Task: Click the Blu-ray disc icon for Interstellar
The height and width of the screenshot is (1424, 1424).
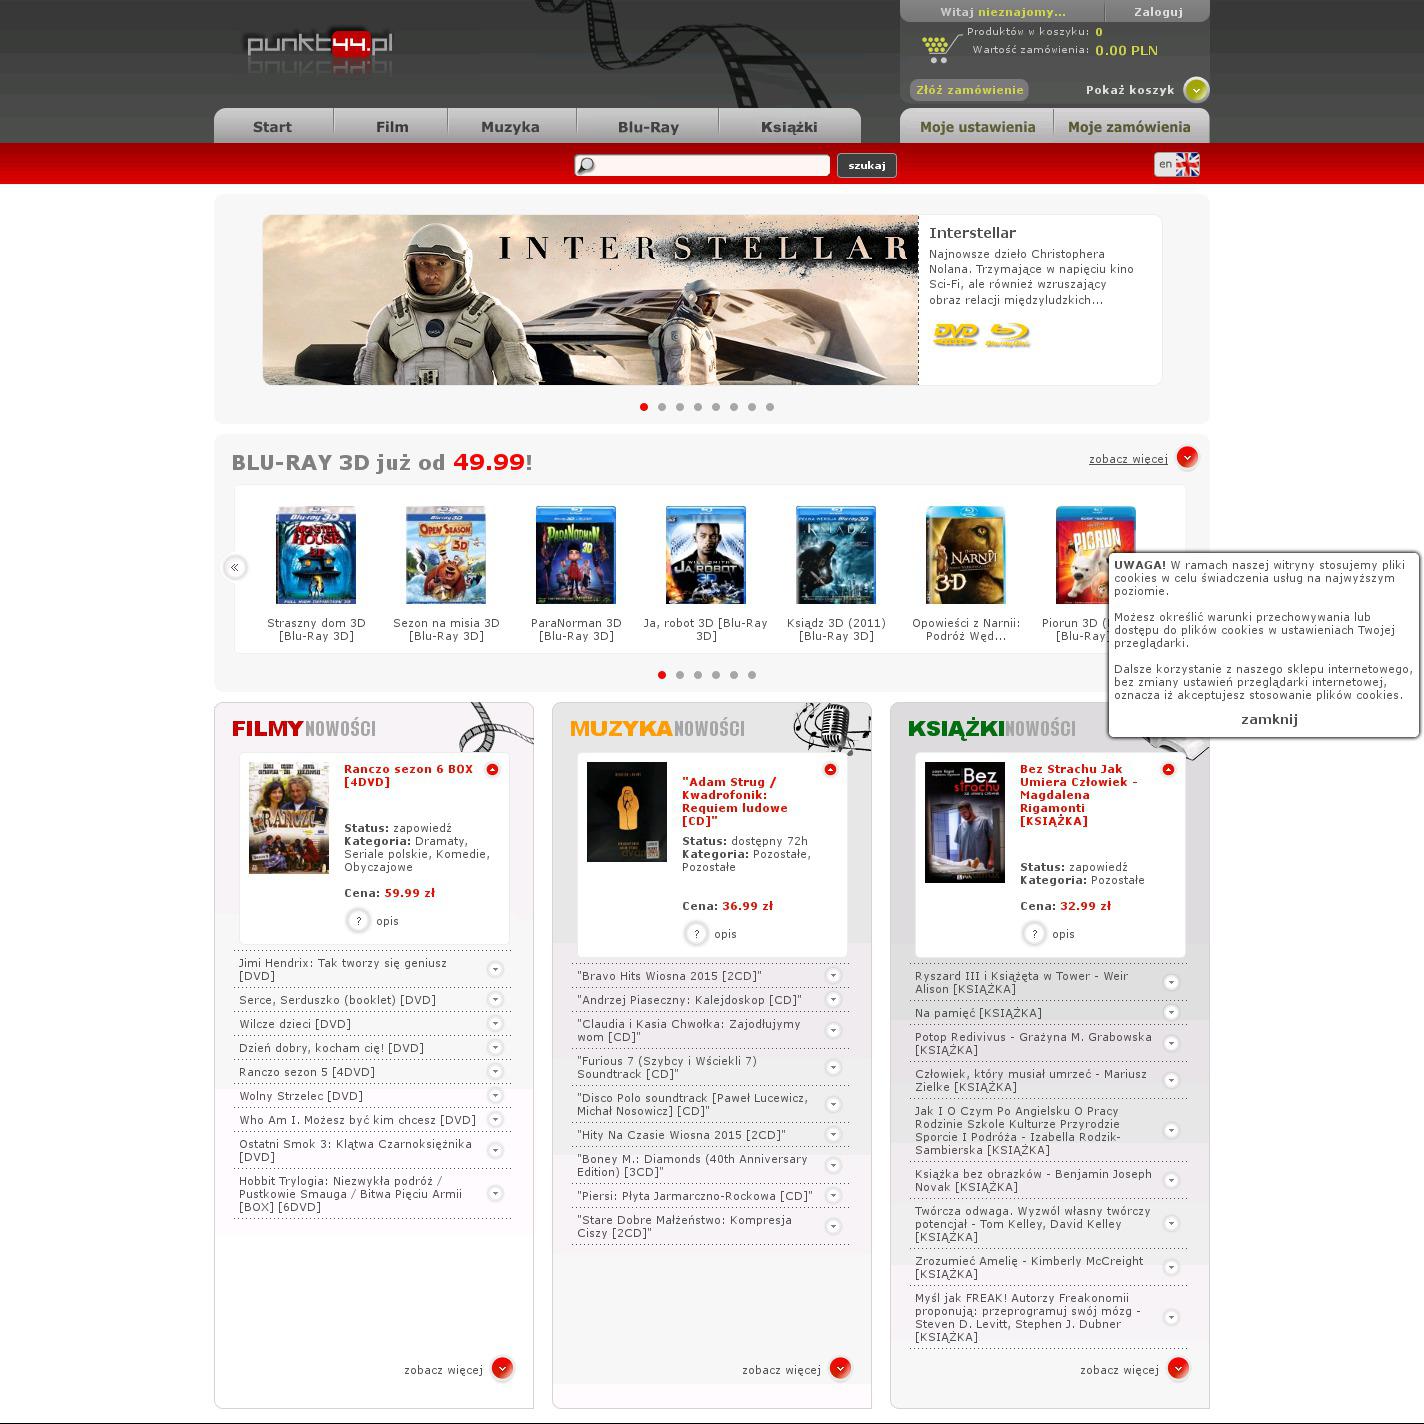Action: [1008, 335]
